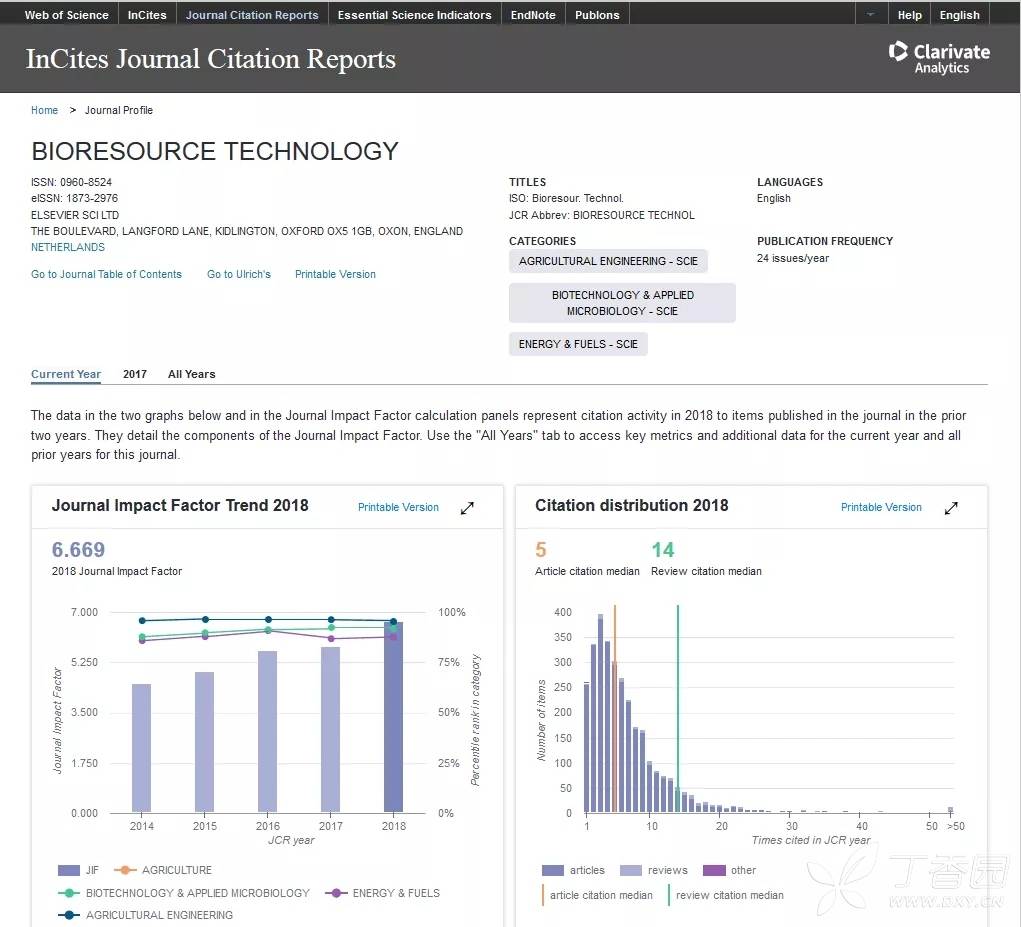Click the 24 issues/year text

click(792, 258)
